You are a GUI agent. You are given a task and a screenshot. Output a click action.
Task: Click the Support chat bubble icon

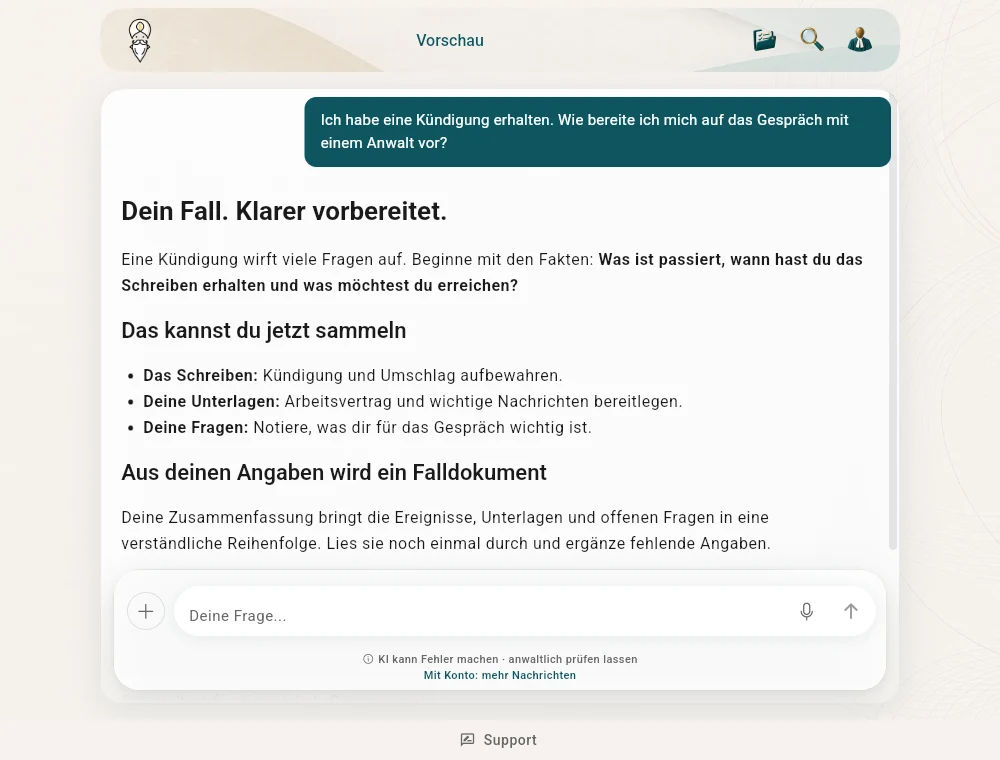pos(467,740)
